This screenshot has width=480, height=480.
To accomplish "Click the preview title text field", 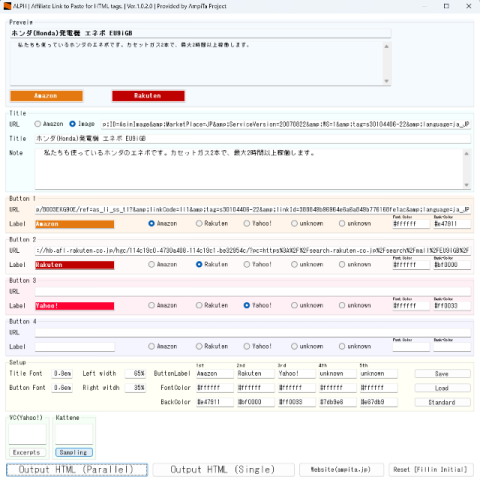I will point(200,33).
